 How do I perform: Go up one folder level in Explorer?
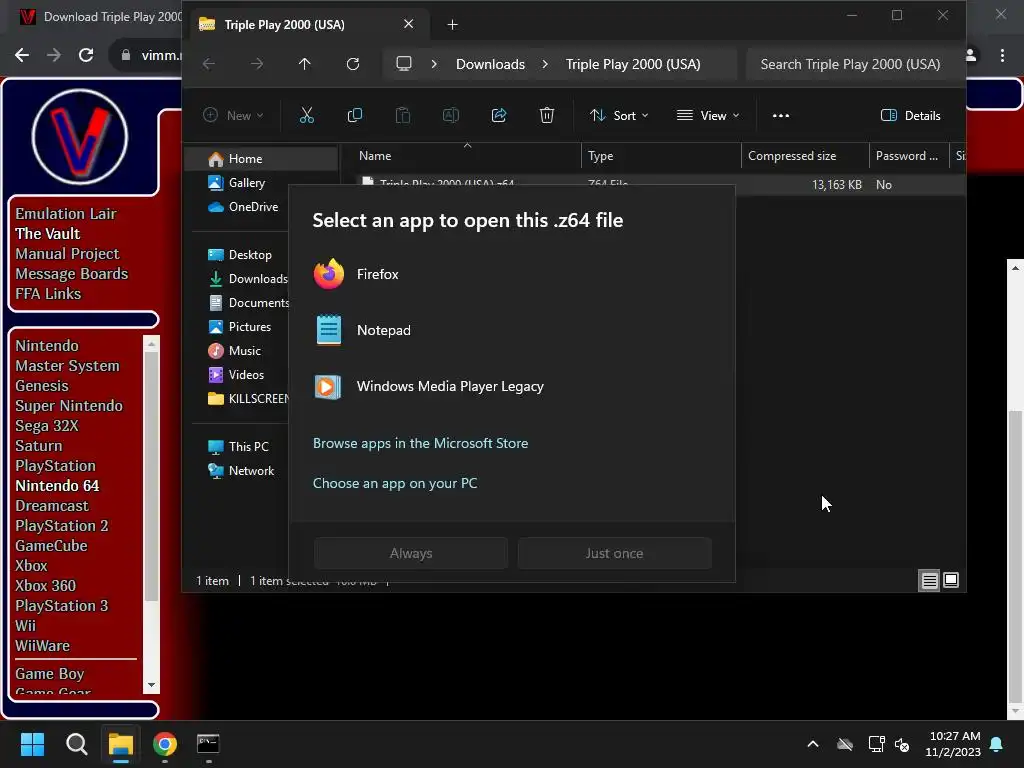click(304, 64)
